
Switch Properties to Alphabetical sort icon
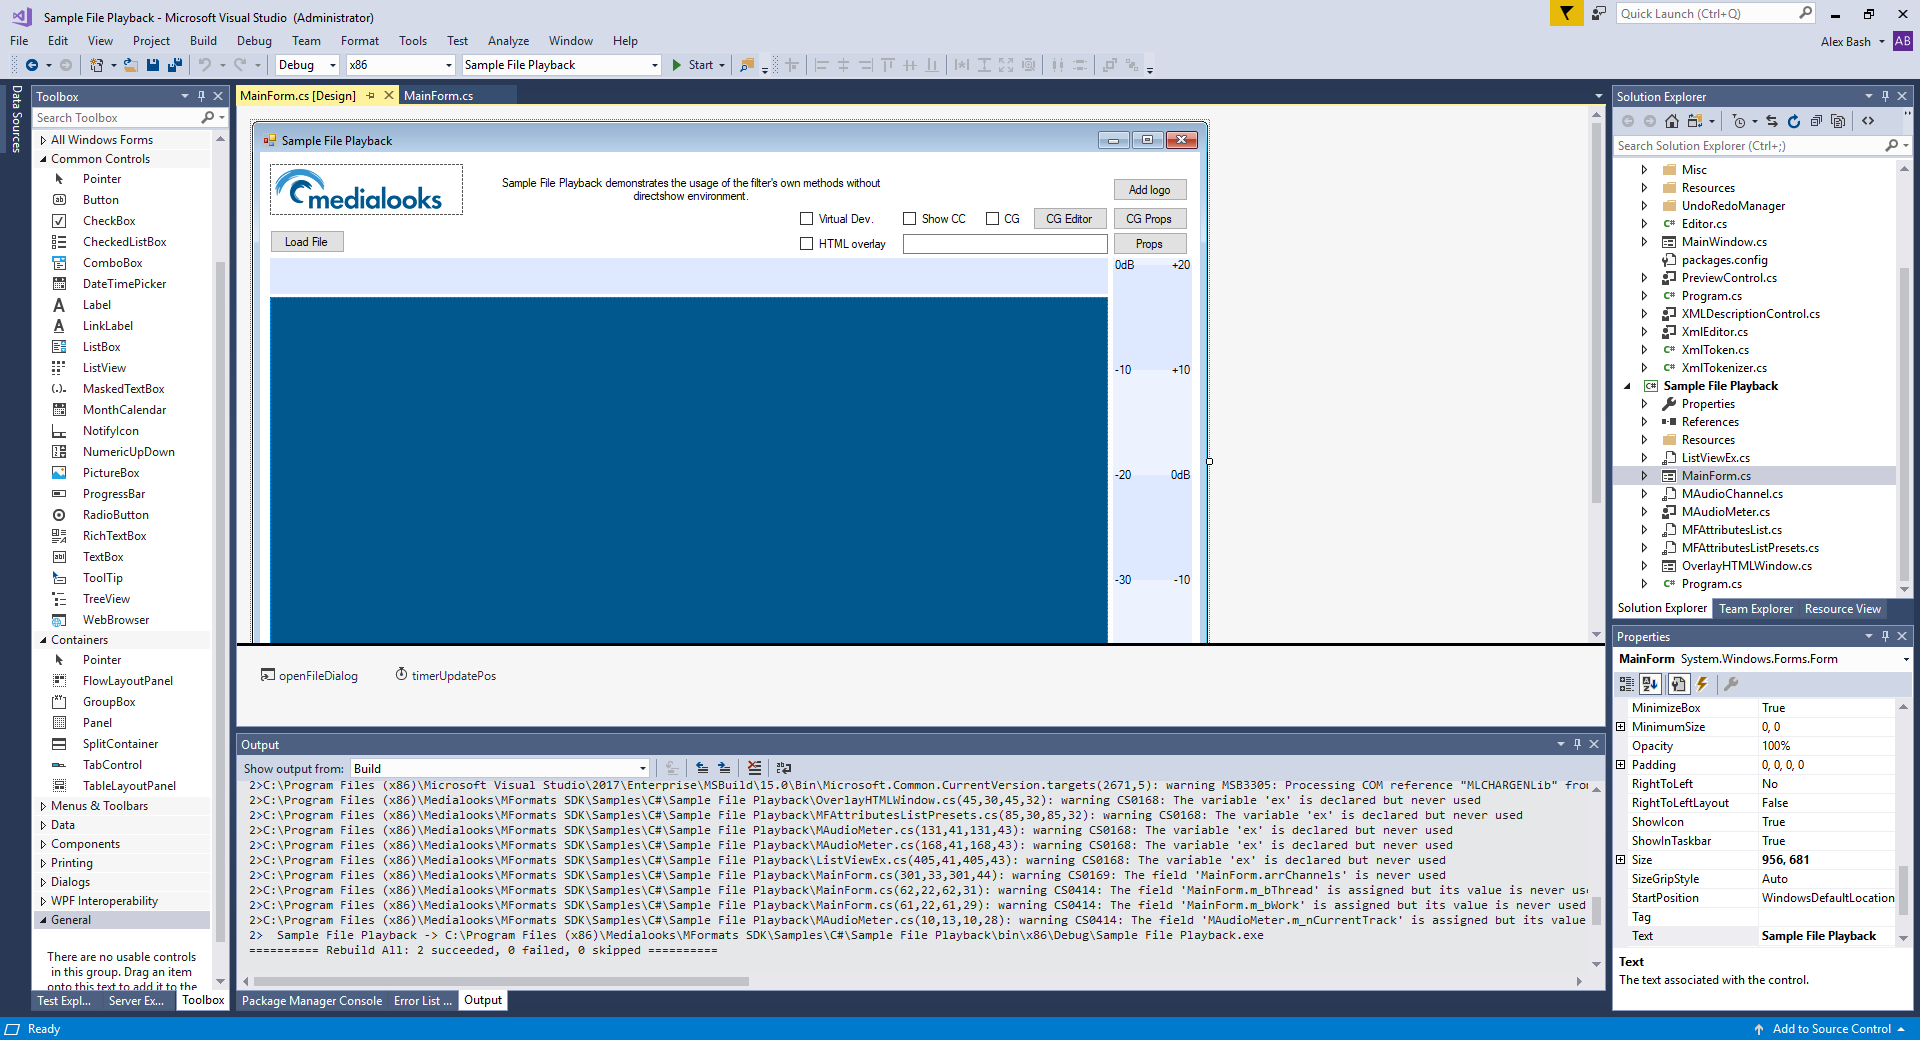point(1650,684)
